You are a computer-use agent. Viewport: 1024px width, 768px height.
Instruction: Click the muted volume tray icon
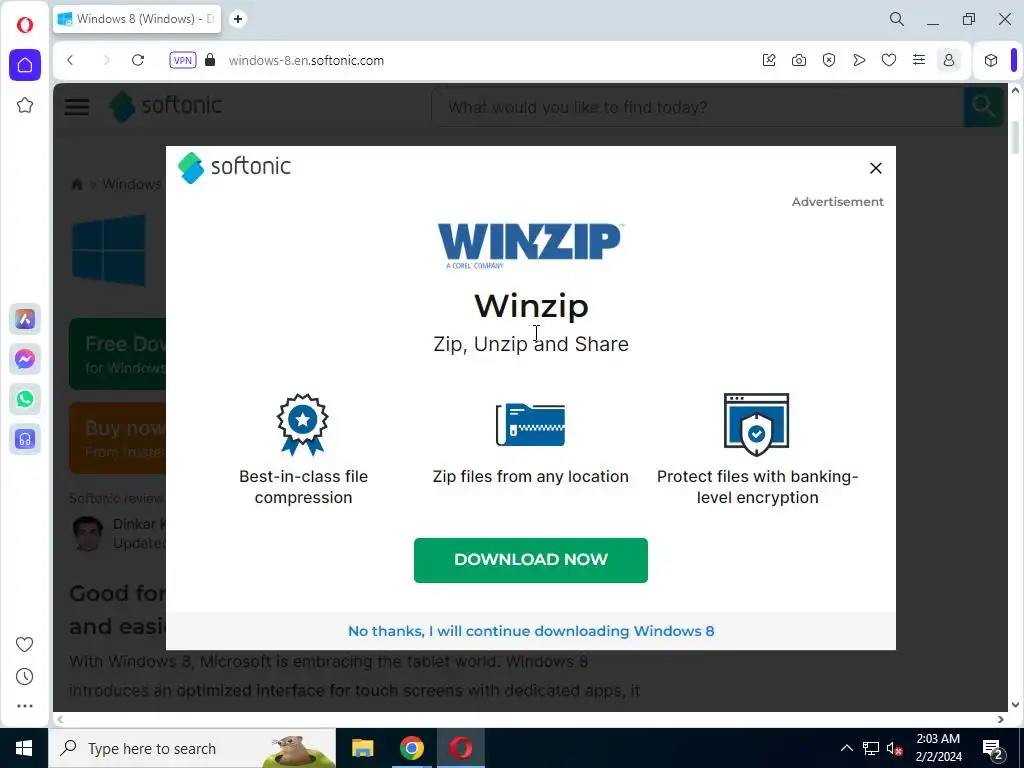[895, 748]
